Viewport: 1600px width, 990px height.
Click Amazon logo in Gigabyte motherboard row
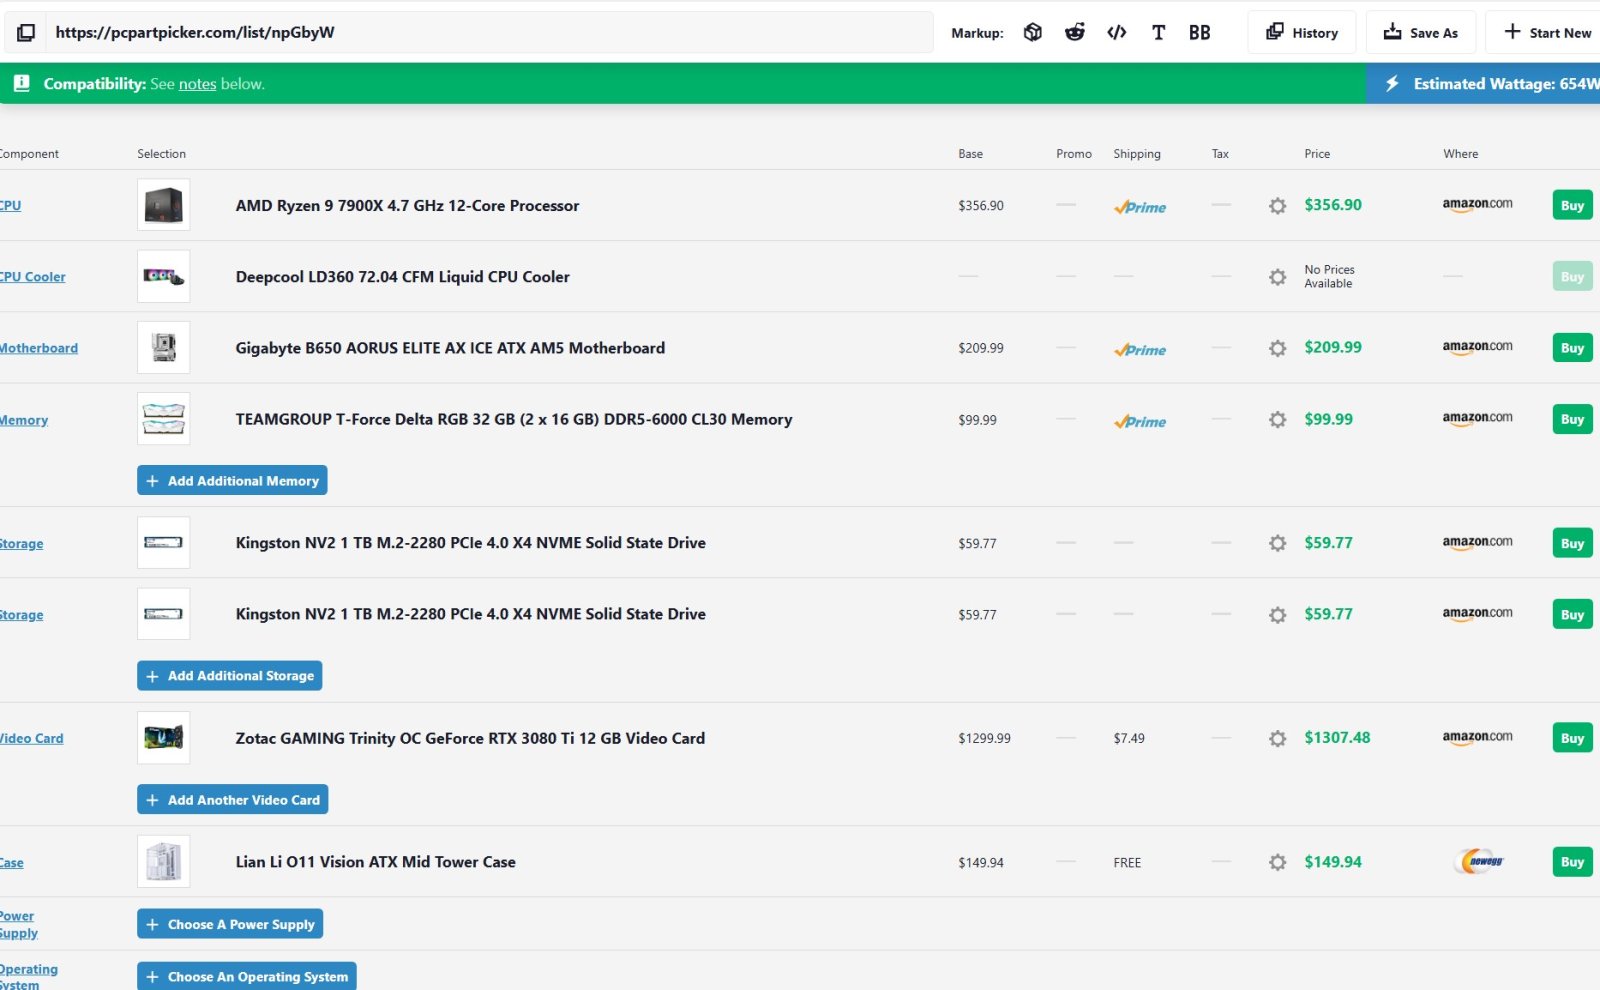pyautogui.click(x=1477, y=348)
